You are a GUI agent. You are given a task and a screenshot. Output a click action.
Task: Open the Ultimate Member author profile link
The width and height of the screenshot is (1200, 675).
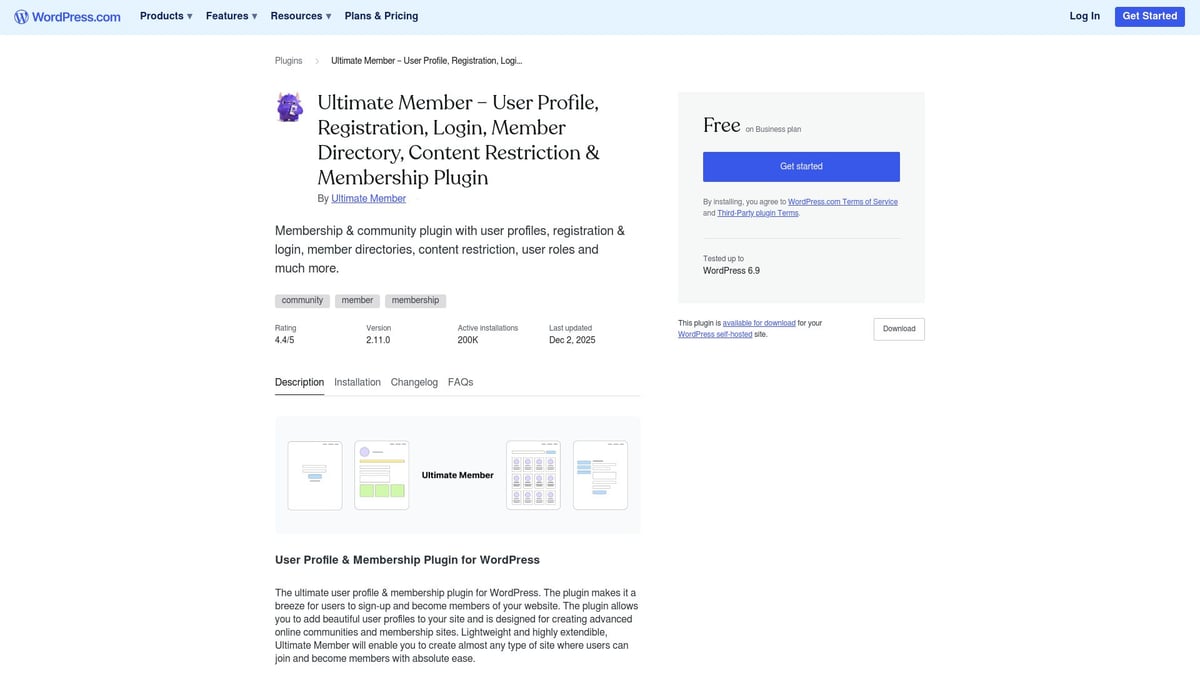(x=368, y=198)
